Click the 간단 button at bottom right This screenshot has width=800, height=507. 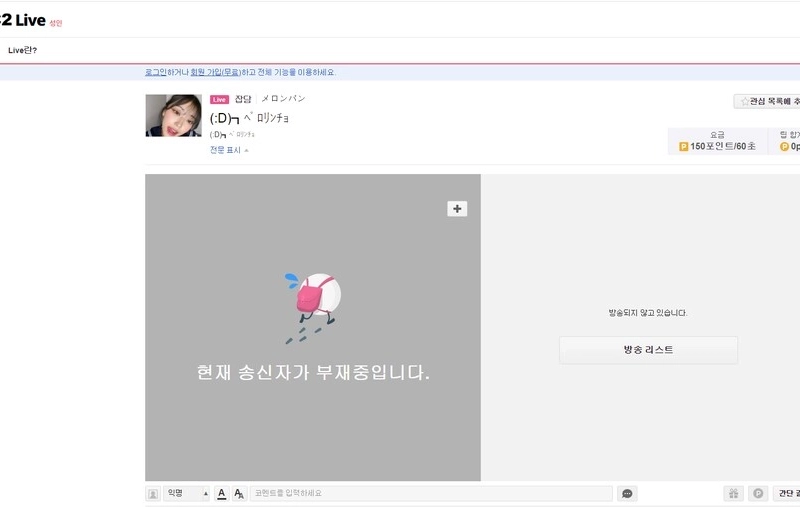click(787, 493)
